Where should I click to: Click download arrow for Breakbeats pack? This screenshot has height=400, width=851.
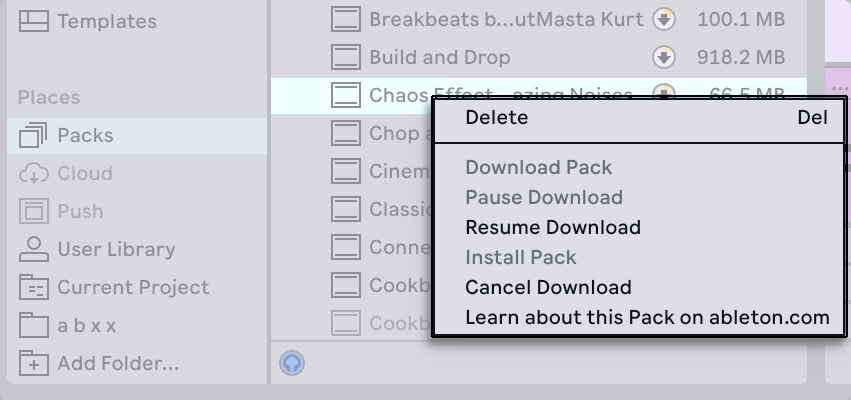pyautogui.click(x=662, y=19)
